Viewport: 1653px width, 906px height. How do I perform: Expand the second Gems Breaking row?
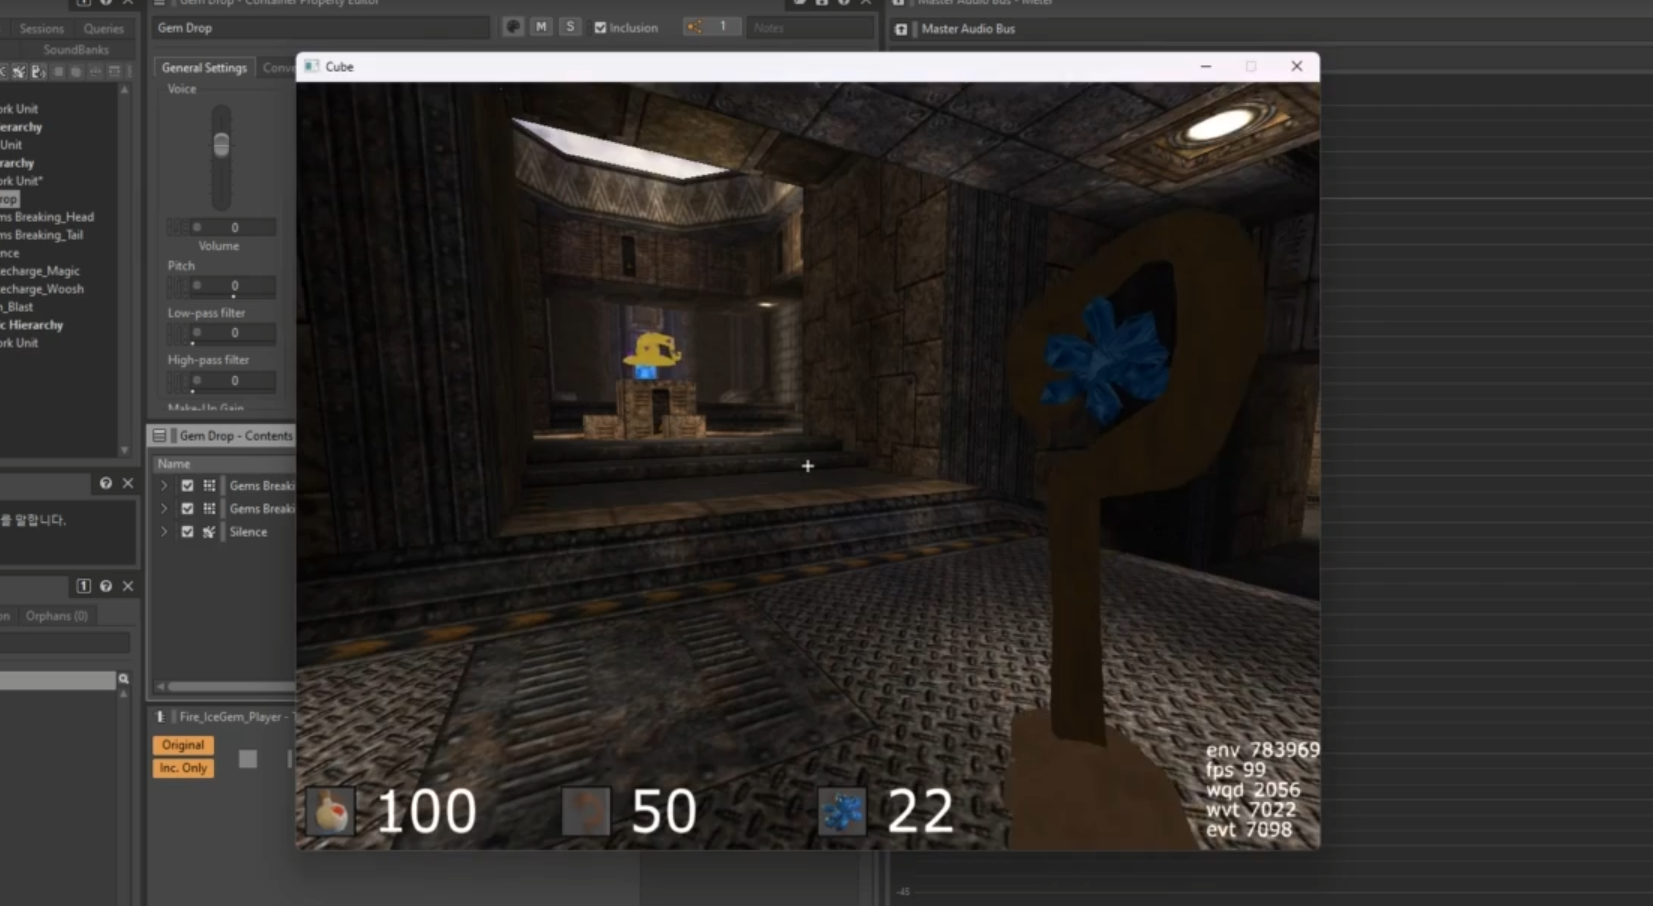pos(164,509)
